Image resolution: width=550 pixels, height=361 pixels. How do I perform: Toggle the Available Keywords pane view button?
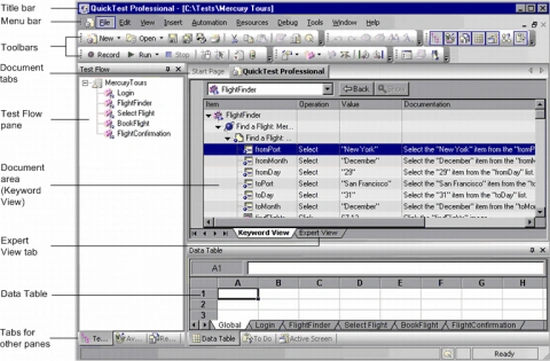click(450, 38)
